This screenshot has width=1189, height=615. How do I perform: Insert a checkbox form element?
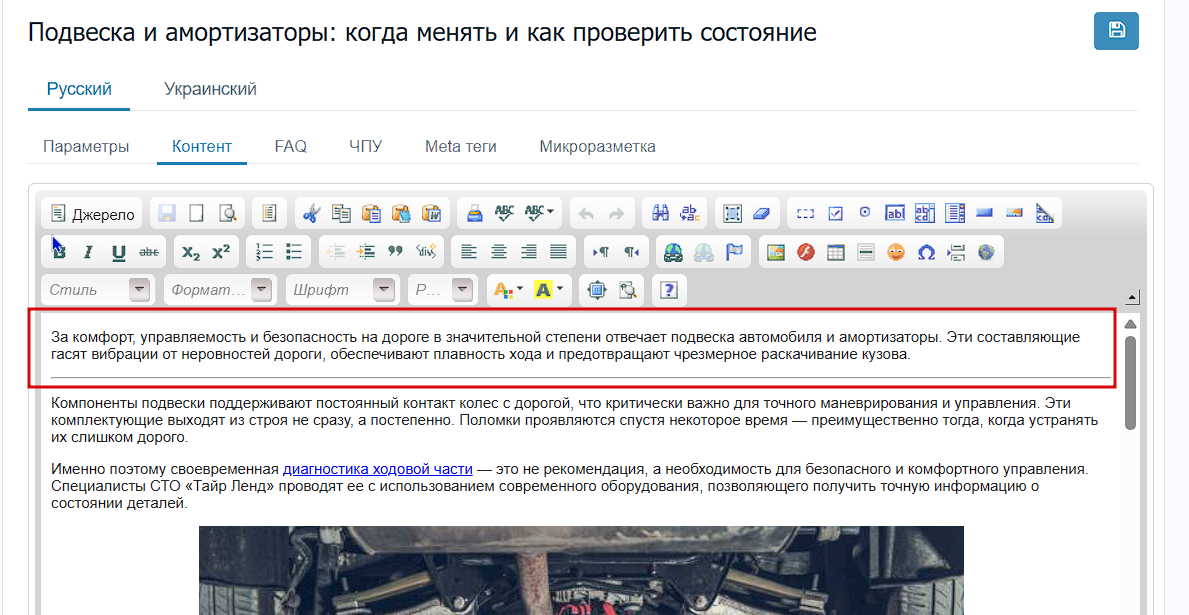835,214
